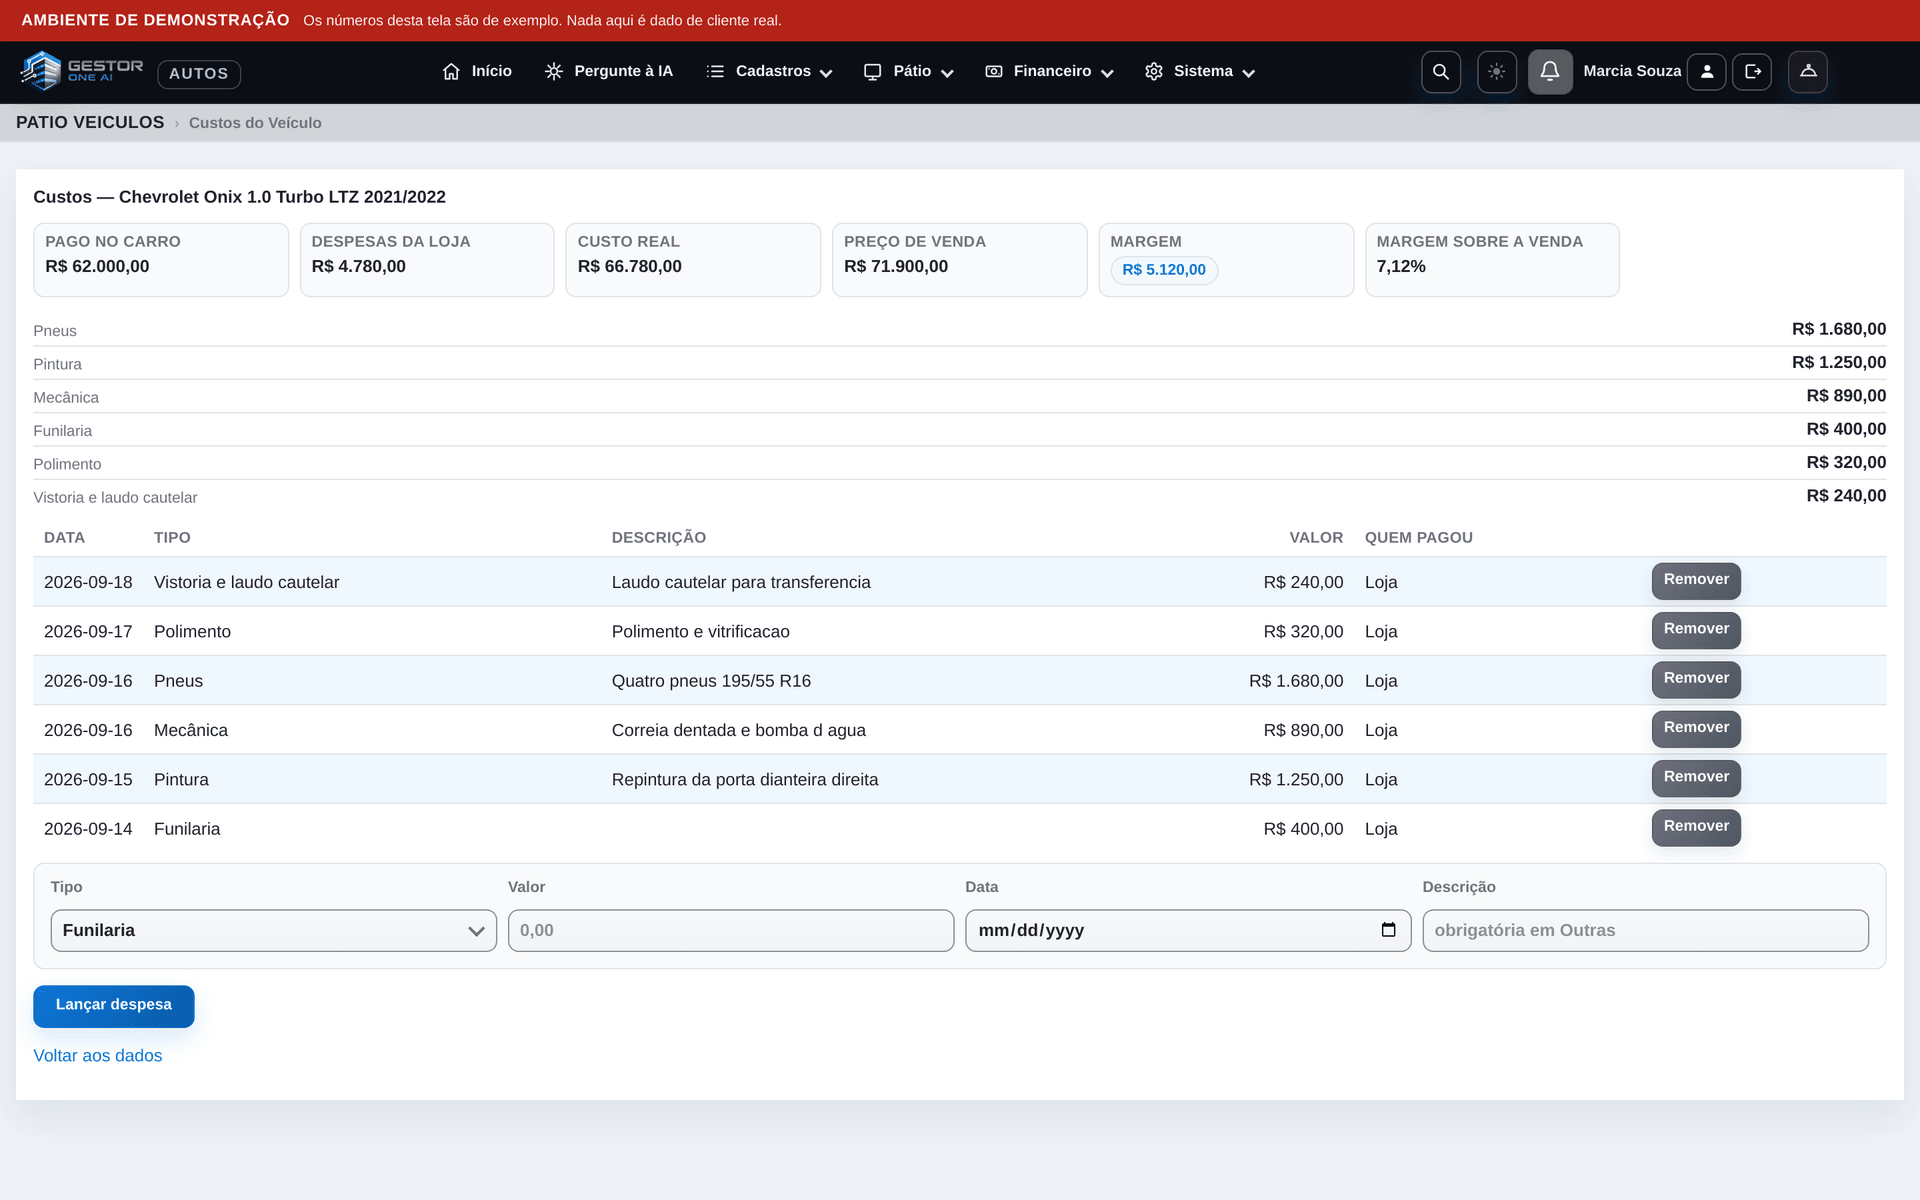Focus the Descrição input field
Viewport: 1920px width, 1200px height.
[1645, 930]
